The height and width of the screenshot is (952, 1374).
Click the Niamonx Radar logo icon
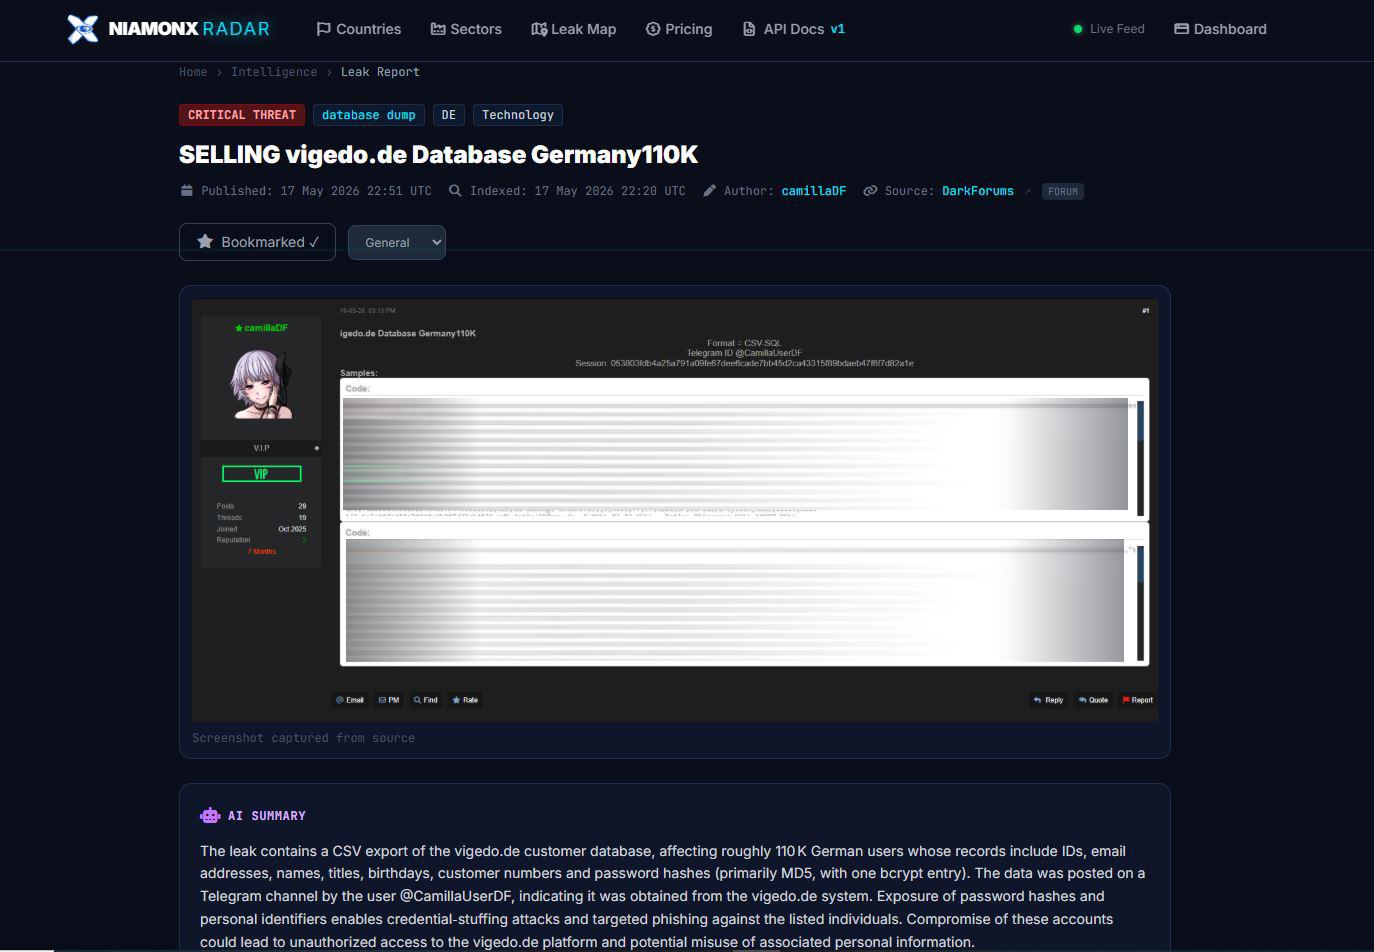pos(83,29)
